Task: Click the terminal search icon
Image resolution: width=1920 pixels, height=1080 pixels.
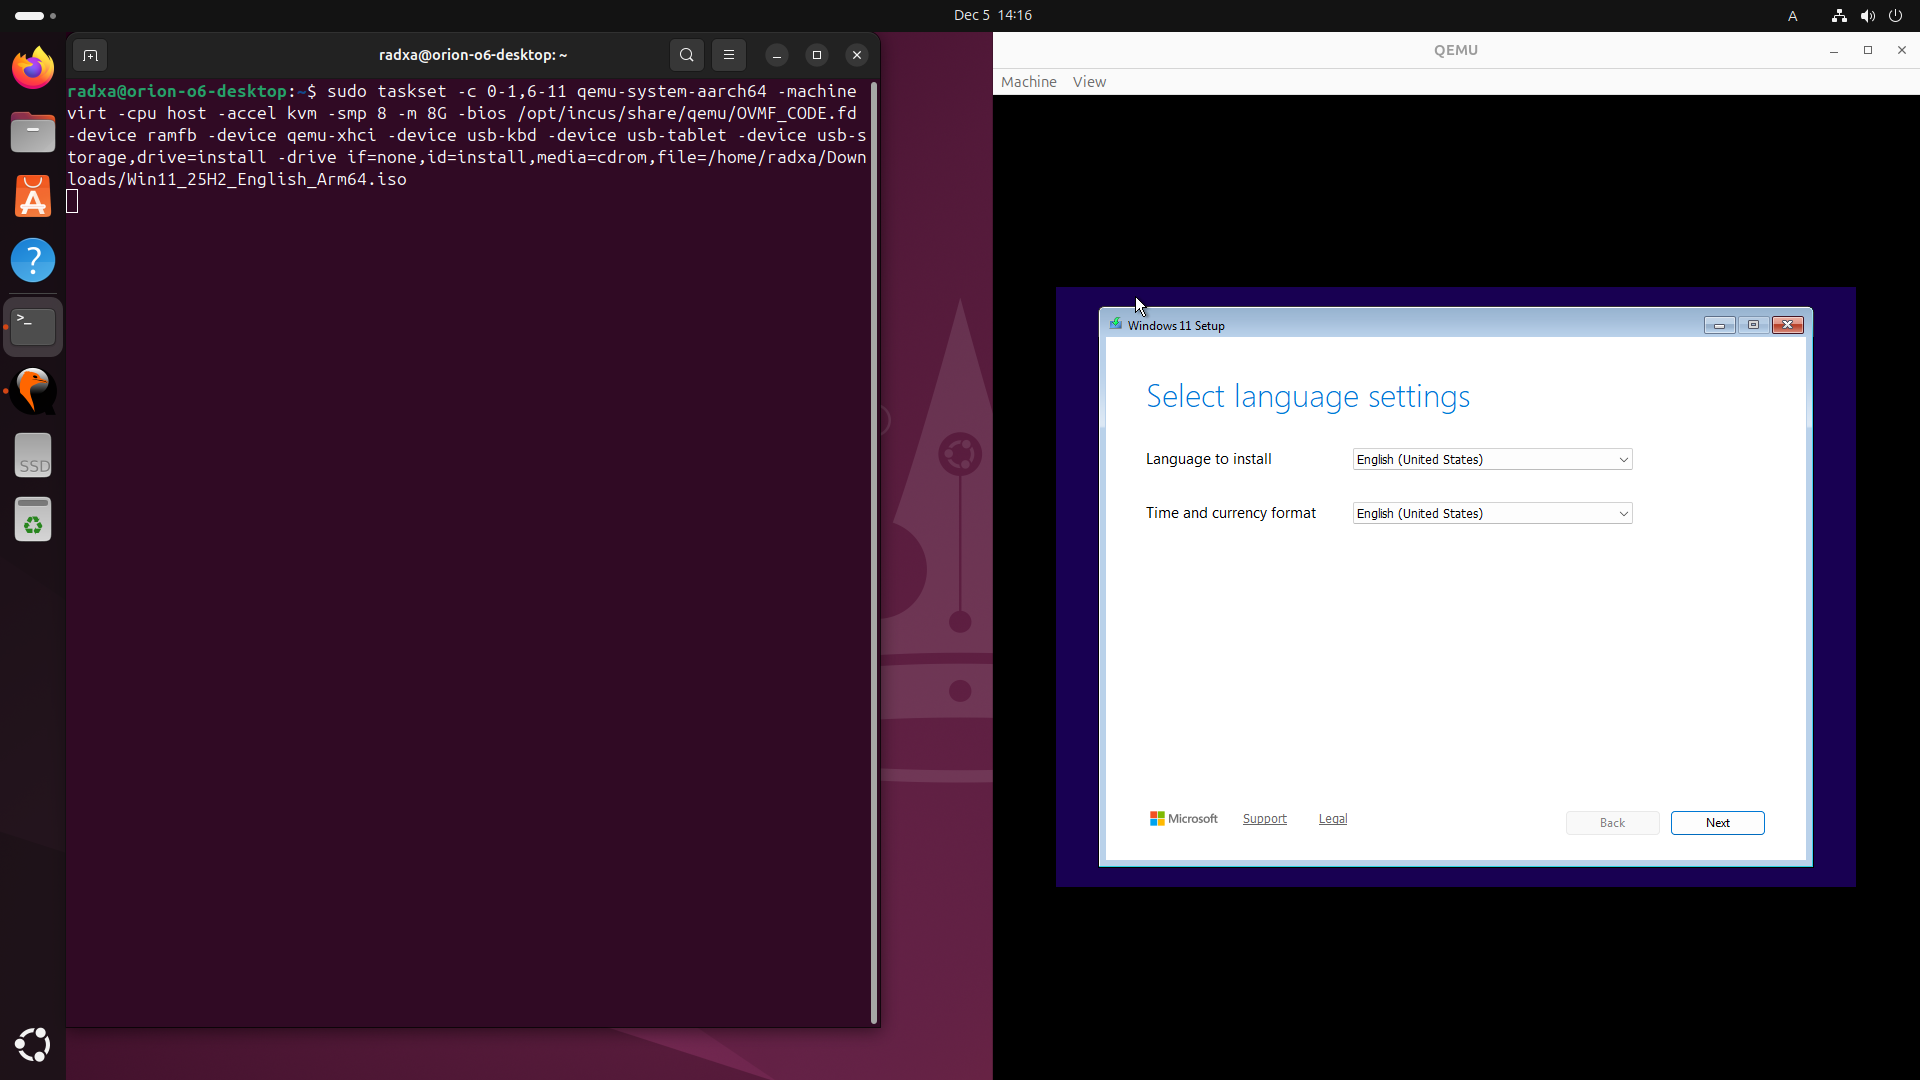Action: [x=686, y=55]
